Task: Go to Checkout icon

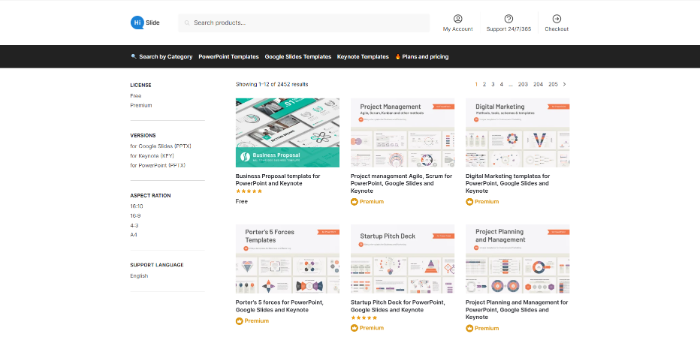Action: point(556,19)
